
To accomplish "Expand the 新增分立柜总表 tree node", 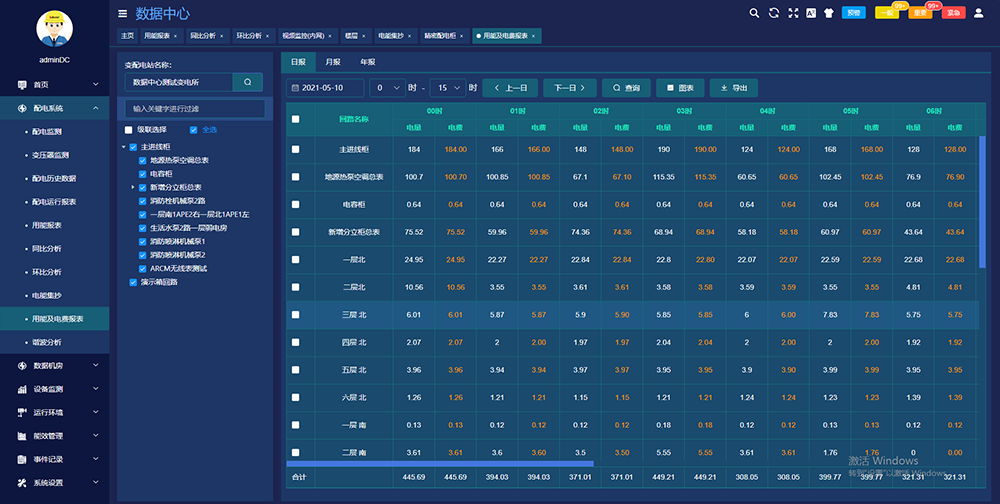I will click(x=132, y=187).
